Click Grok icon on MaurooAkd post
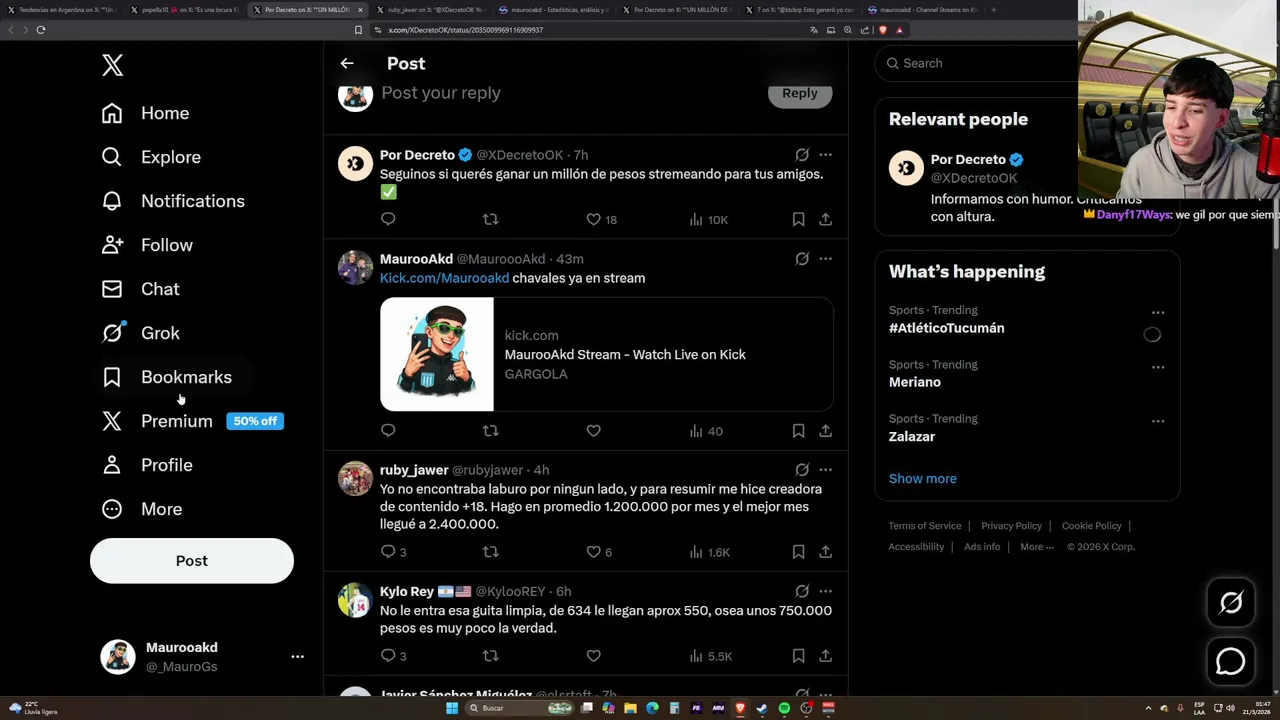 click(802, 259)
